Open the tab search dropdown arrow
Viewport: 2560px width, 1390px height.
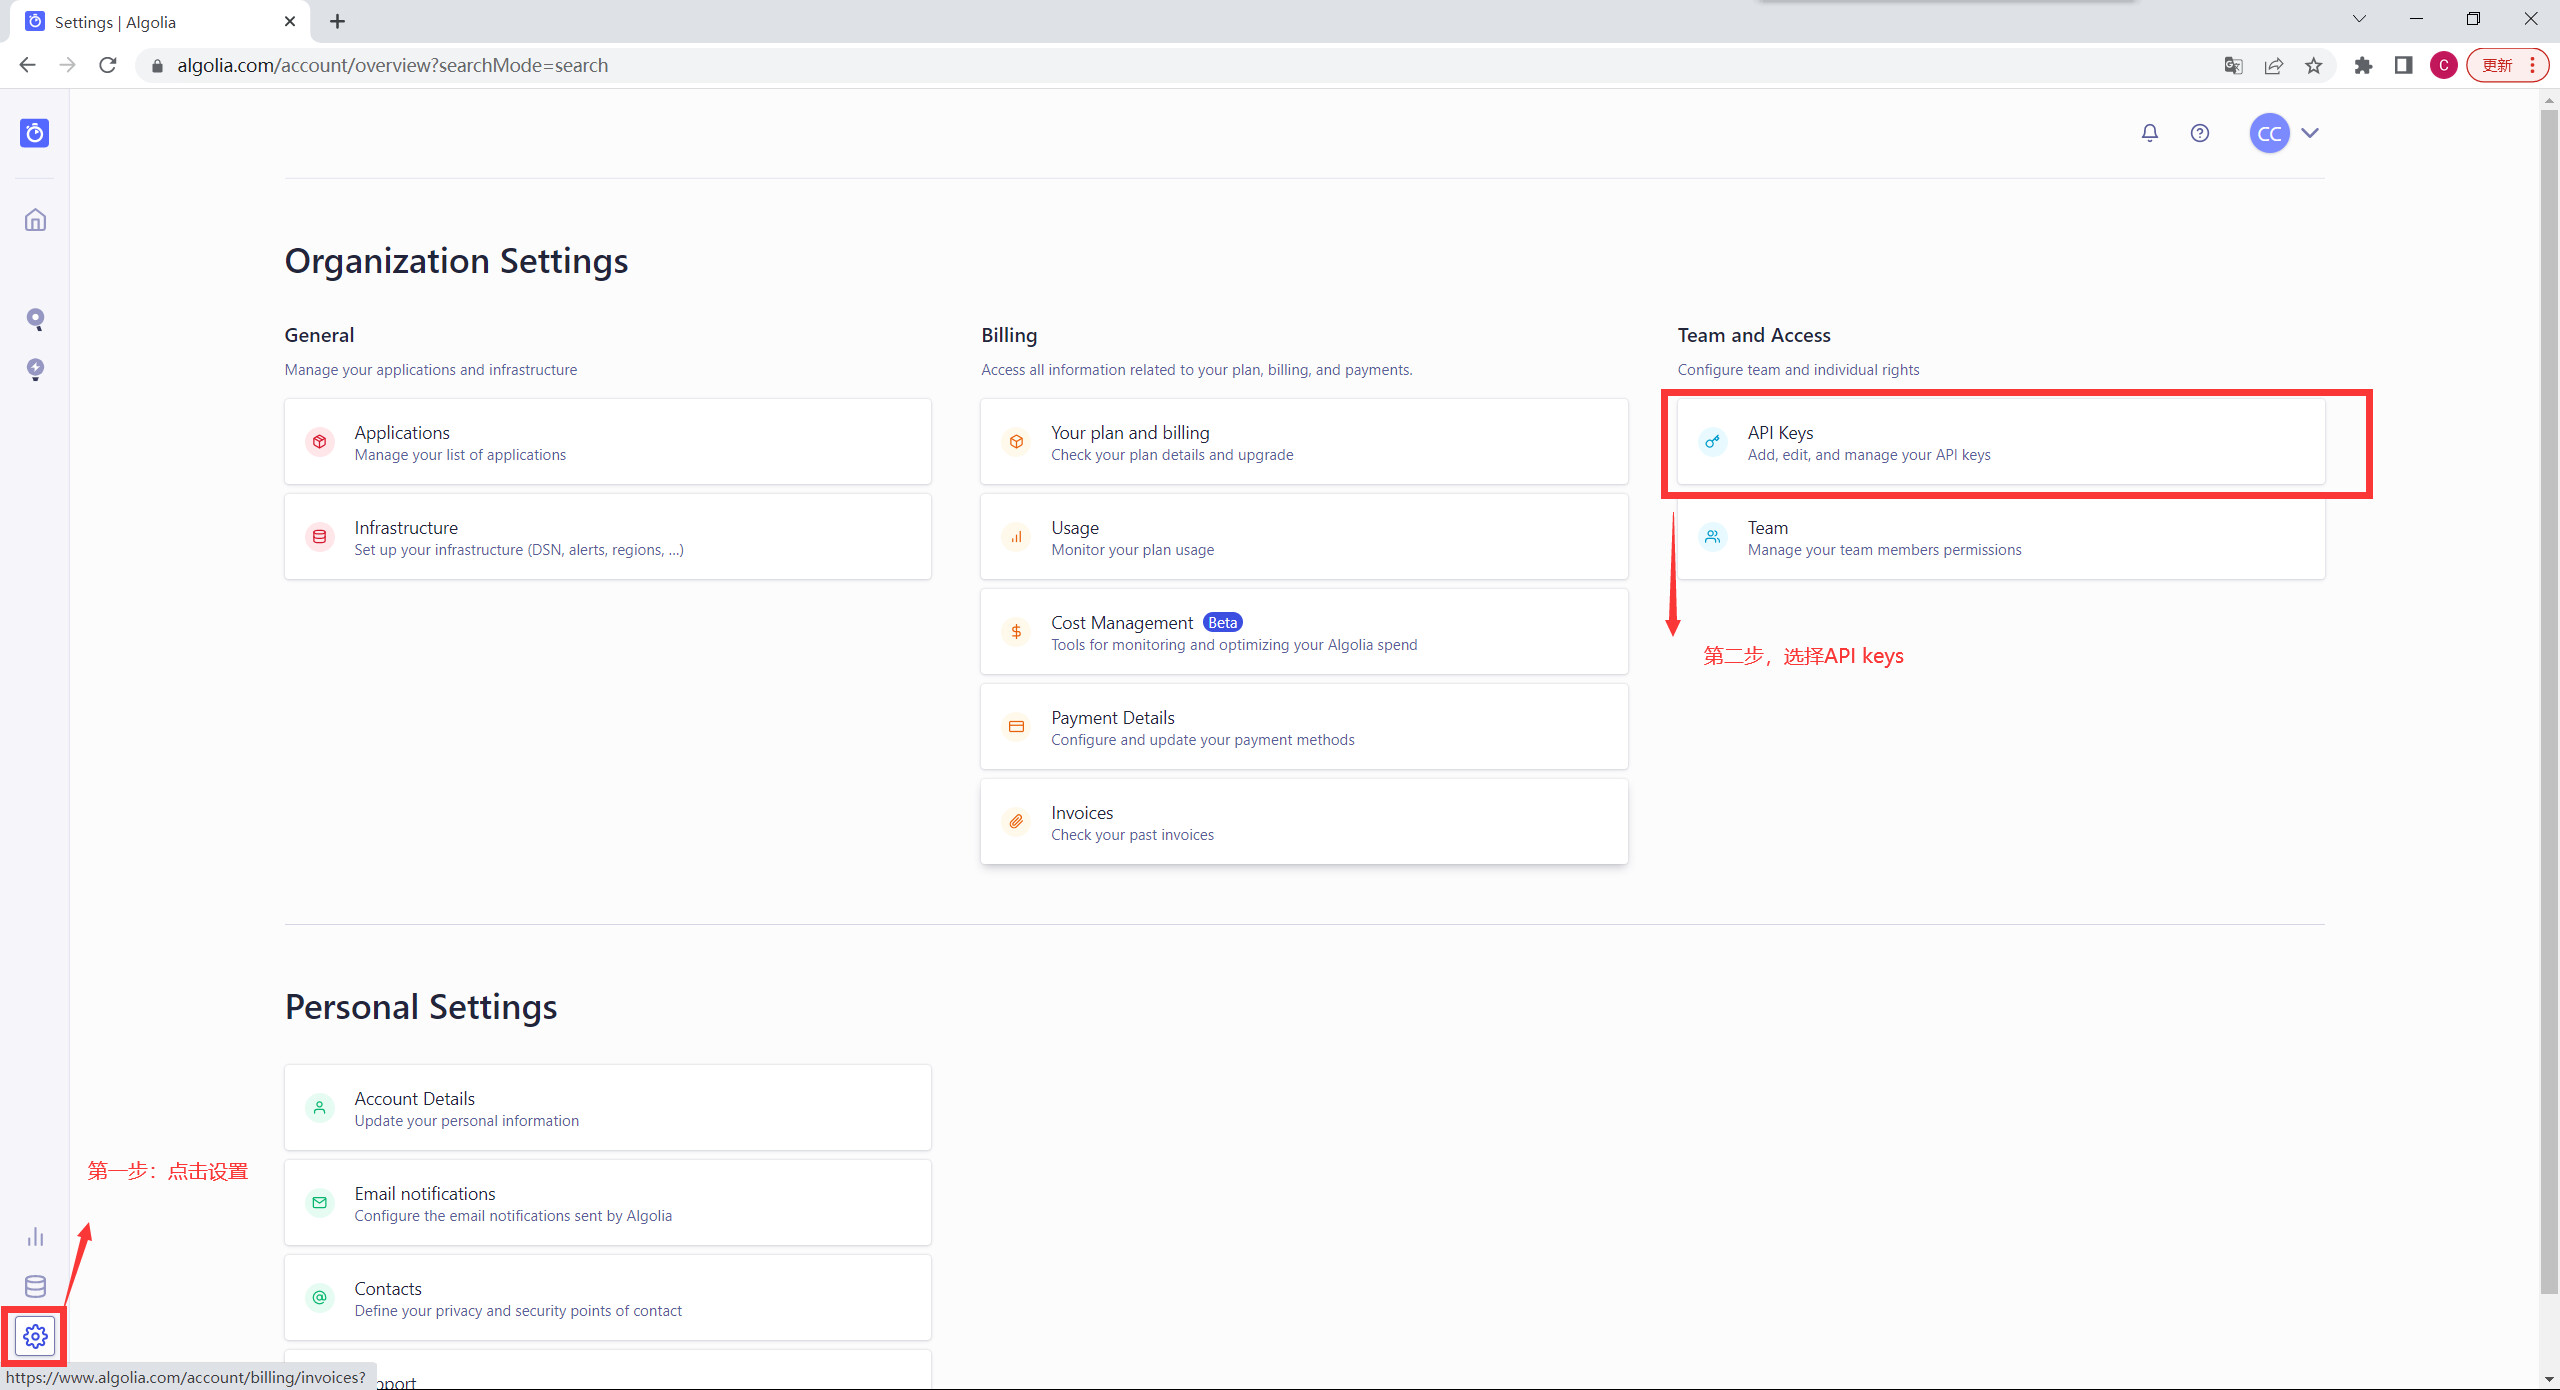(2359, 19)
